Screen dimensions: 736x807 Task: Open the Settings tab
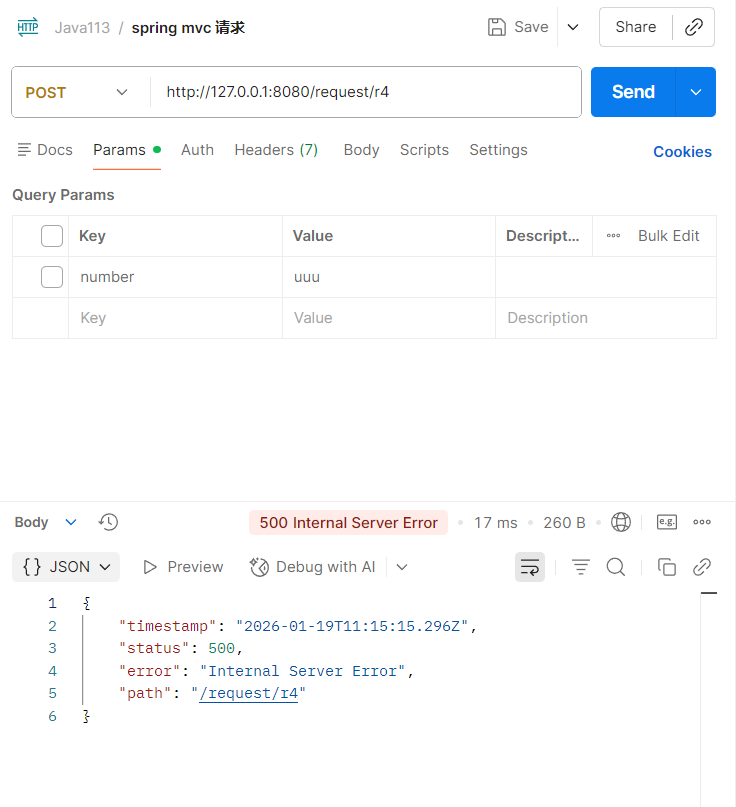[x=498, y=150]
